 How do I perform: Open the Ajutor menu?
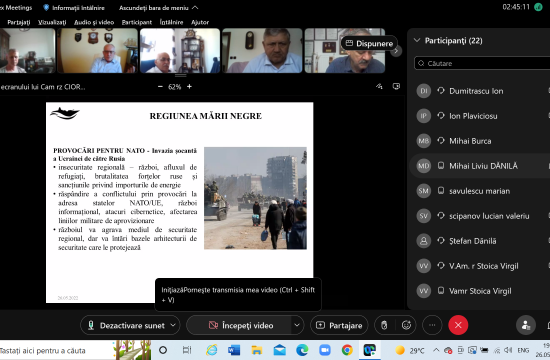click(200, 22)
